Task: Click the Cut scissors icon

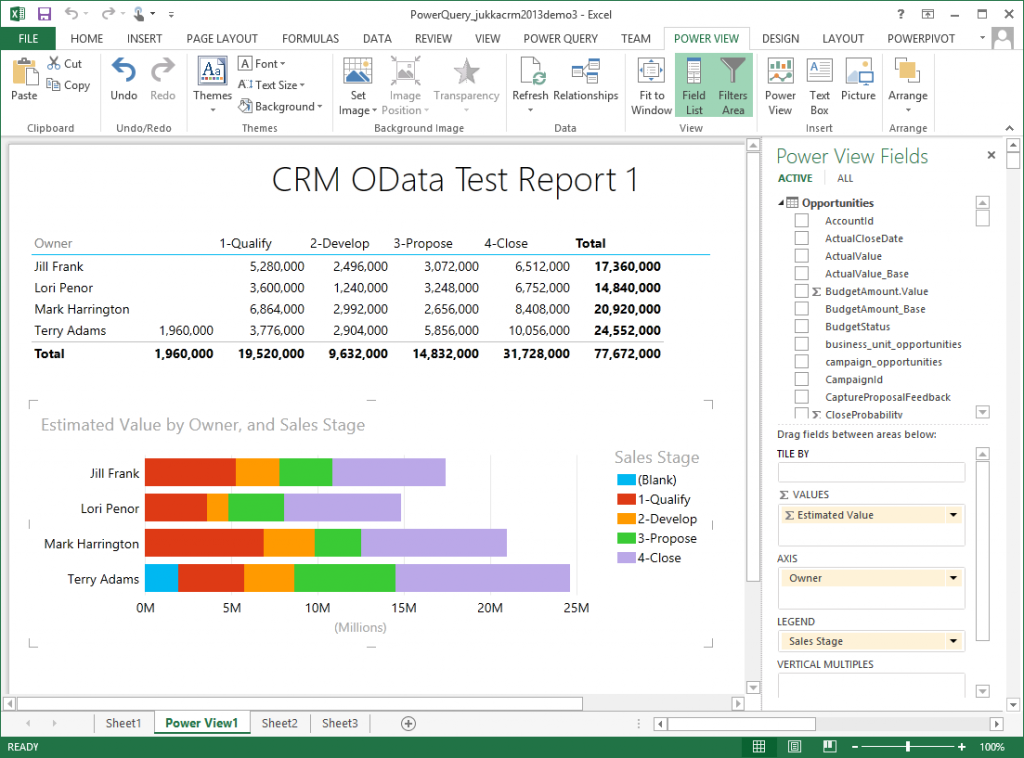Action: [54, 63]
